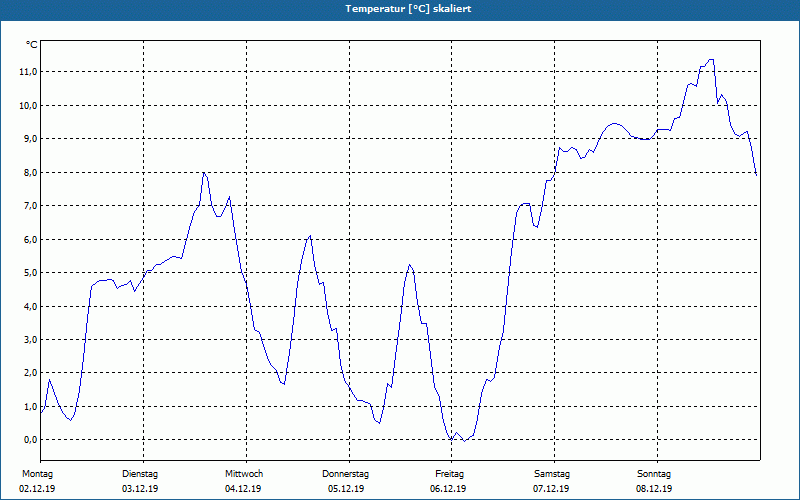Image resolution: width=800 pixels, height=500 pixels.
Task: Click the Sunday peak above 11 °C
Action: coord(711,60)
